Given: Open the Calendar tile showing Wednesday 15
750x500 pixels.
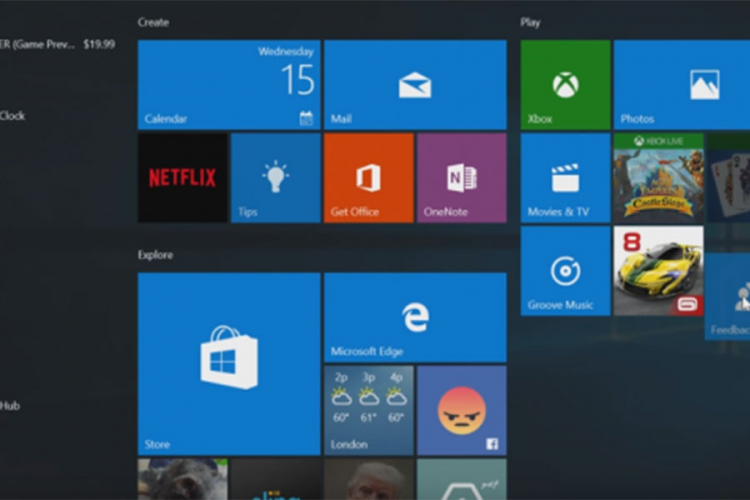Looking at the screenshot, I should [x=229, y=85].
